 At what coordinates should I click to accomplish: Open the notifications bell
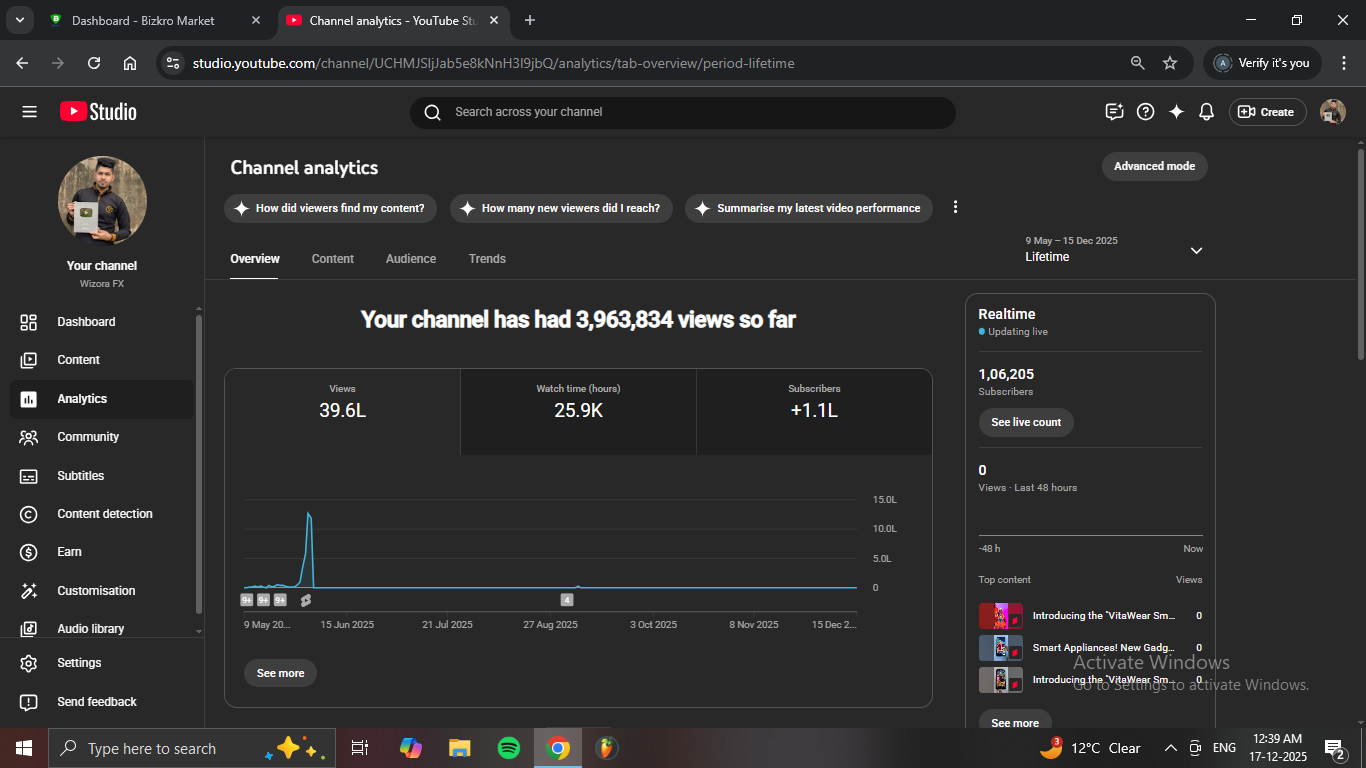click(1207, 112)
